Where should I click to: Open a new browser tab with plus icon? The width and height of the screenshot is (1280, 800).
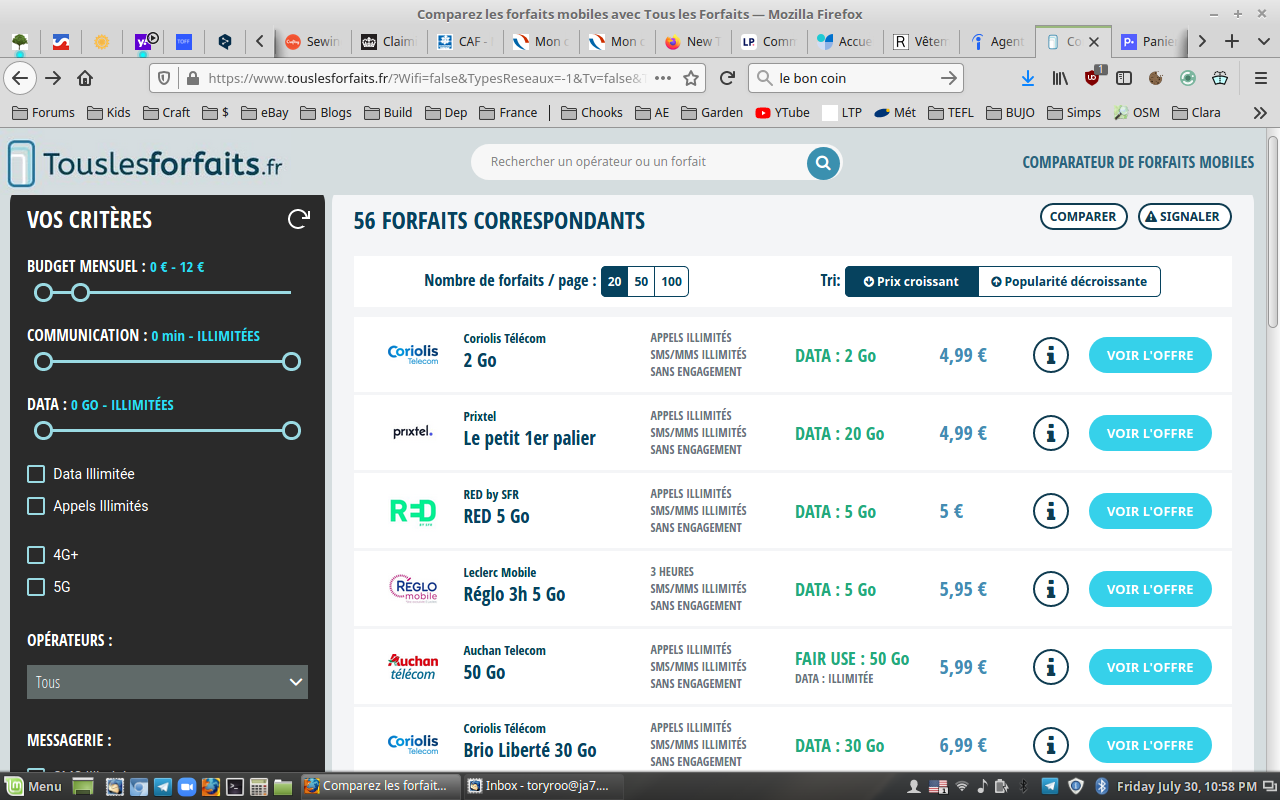point(1232,41)
